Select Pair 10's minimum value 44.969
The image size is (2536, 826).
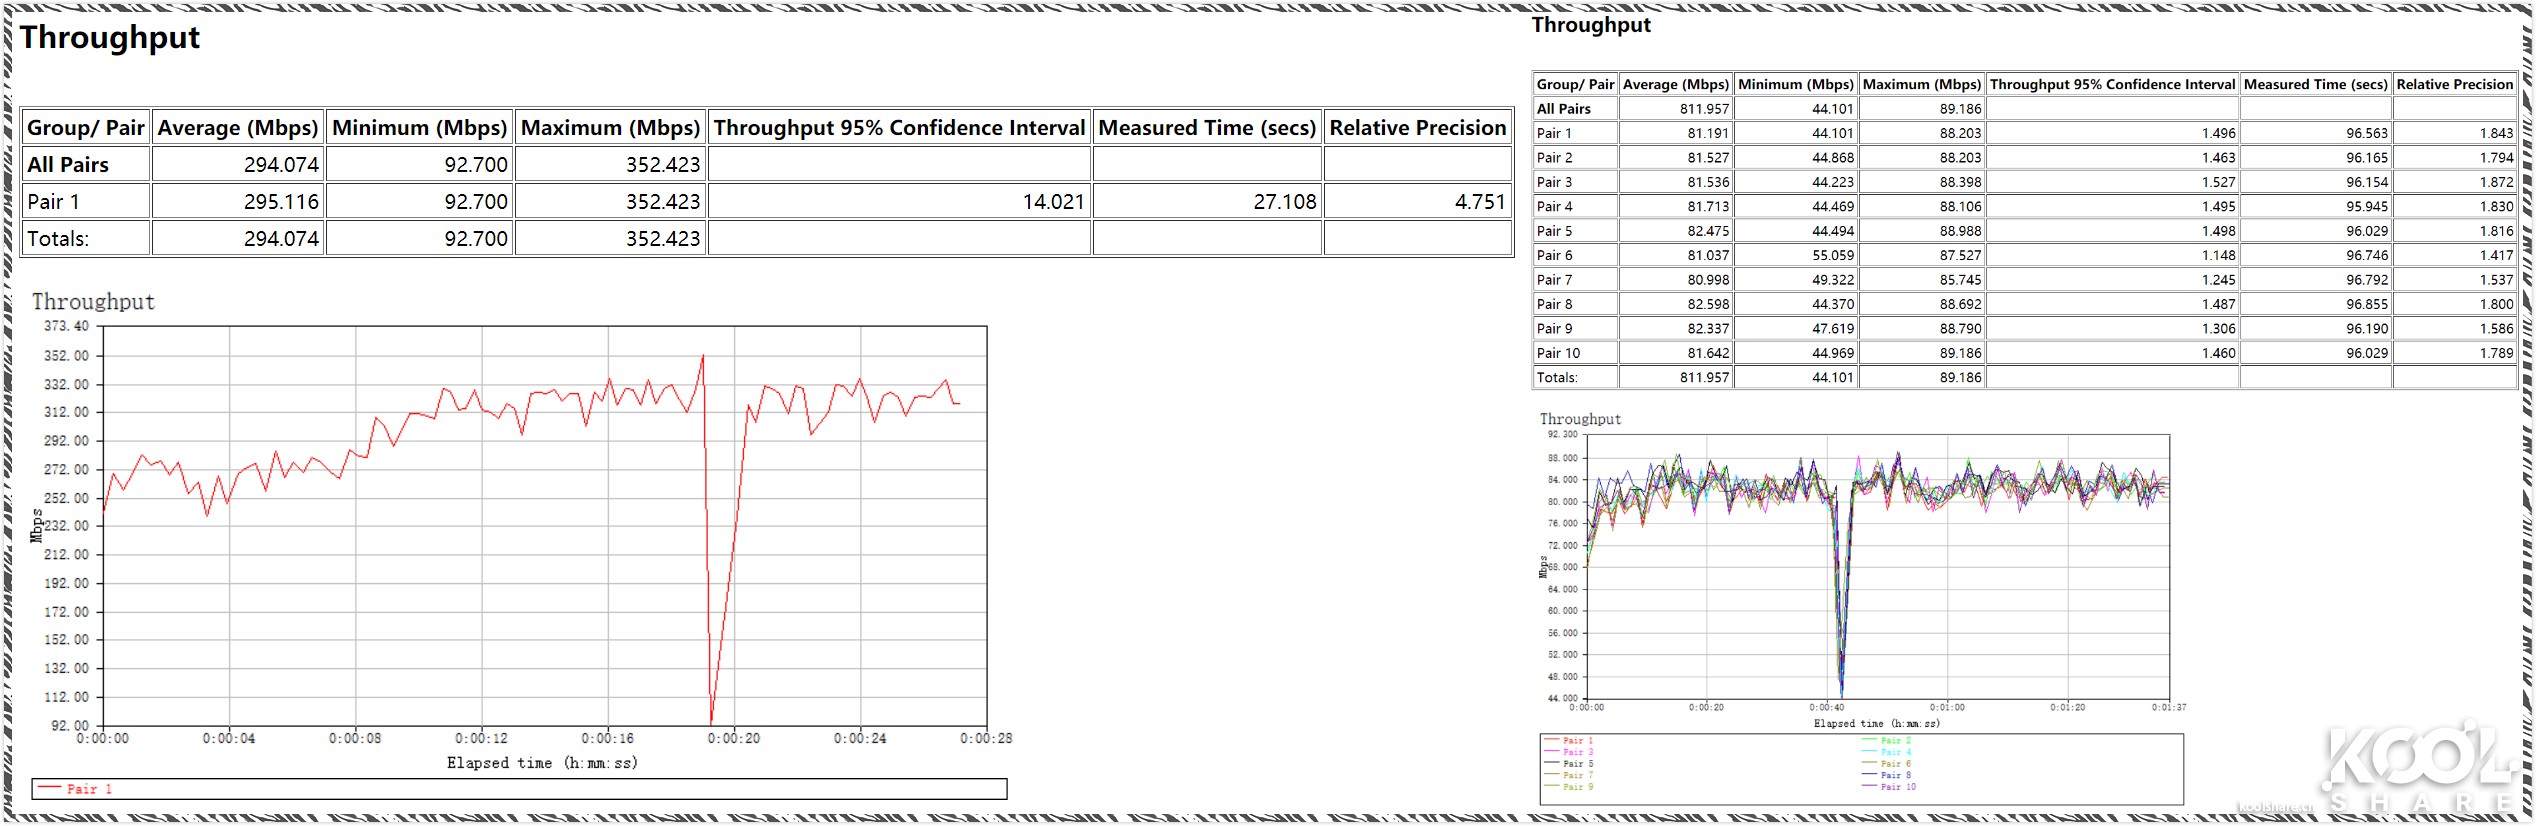[x=1833, y=353]
